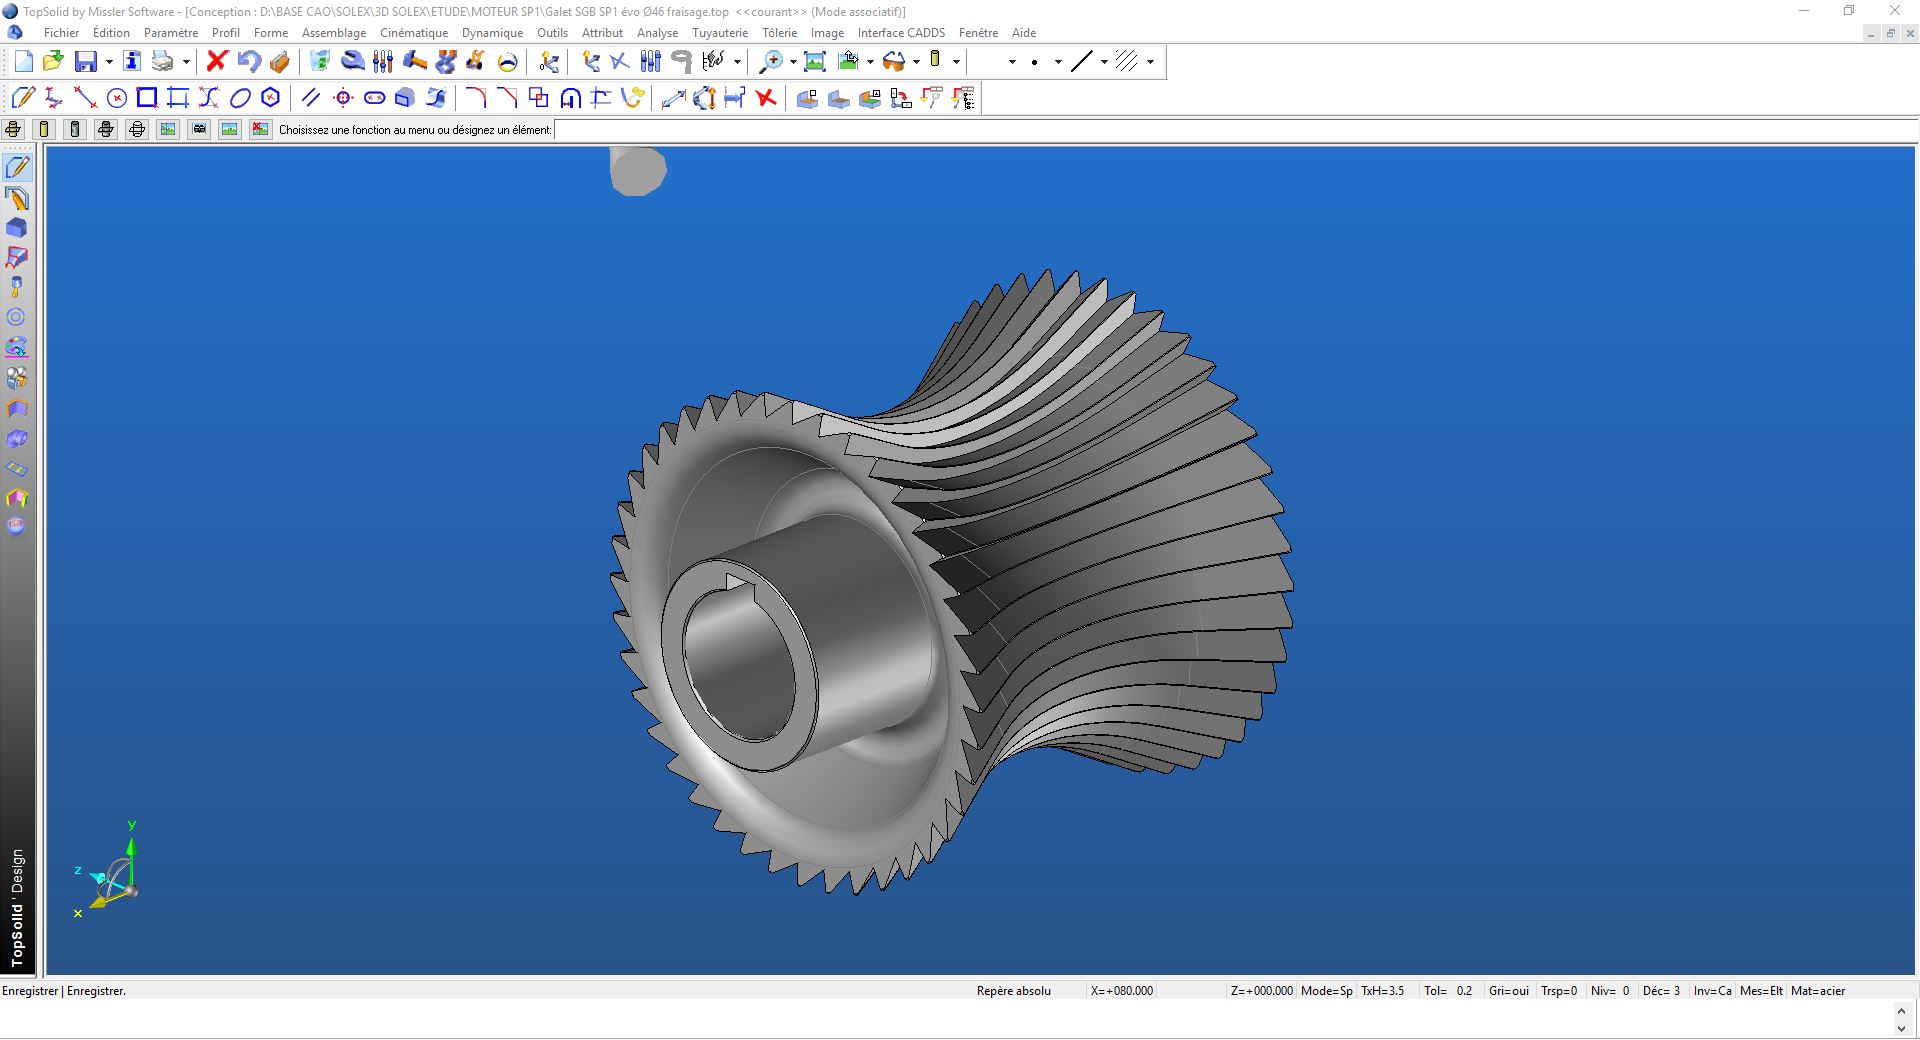Select the ellipse drawing tool
The width and height of the screenshot is (1920, 1040).
pos(240,98)
